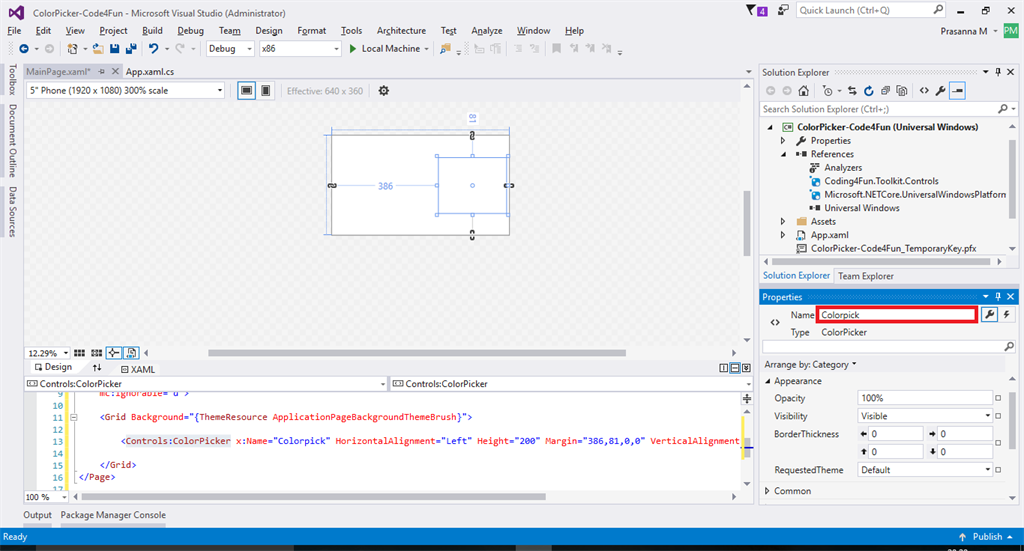Toggle the Preview Selected Items button
Viewport: 1024px width, 551px height.
tap(957, 90)
